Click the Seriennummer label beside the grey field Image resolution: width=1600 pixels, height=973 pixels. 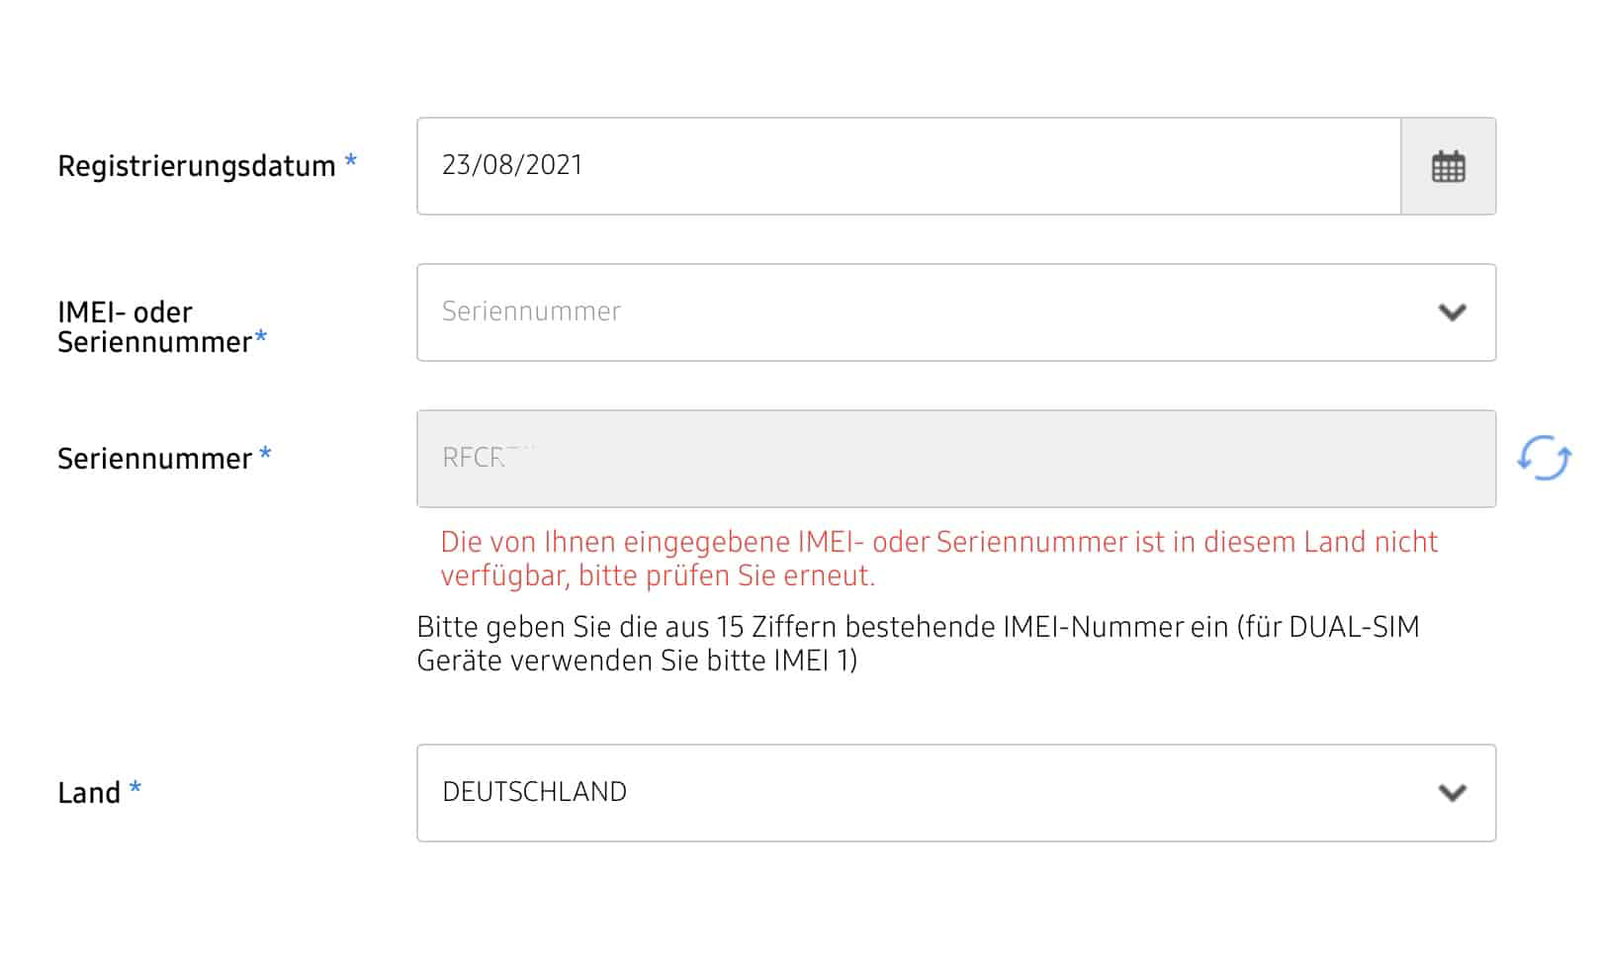point(154,459)
